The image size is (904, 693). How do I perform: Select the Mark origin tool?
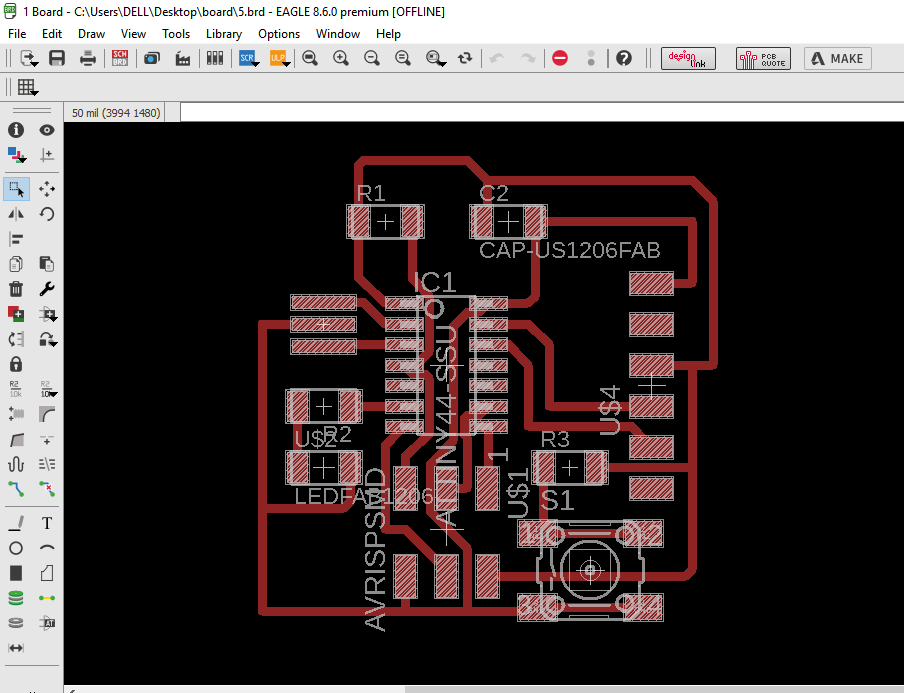click(x=47, y=155)
